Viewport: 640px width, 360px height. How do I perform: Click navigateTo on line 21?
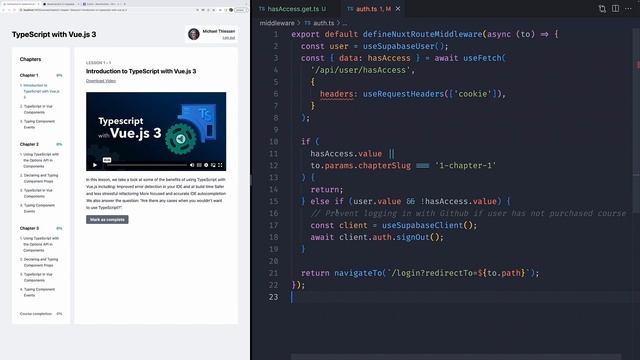358,273
